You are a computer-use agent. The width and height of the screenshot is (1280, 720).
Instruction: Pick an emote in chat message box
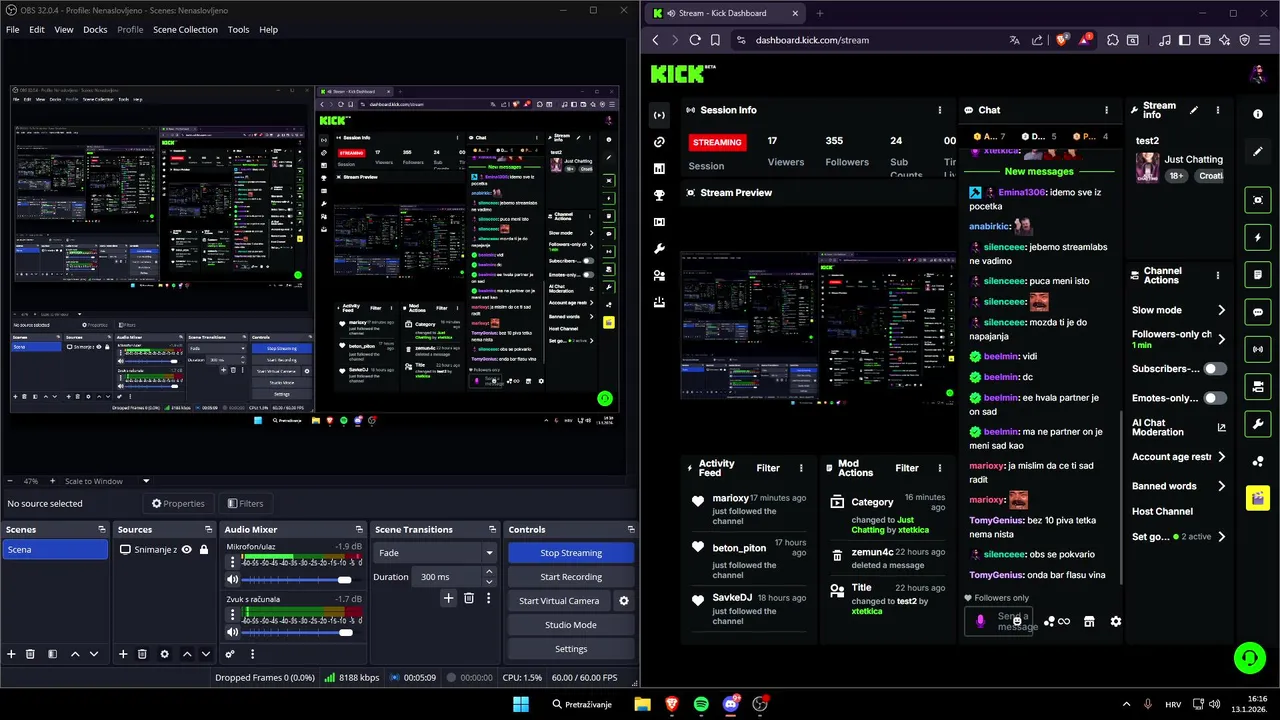click(x=1017, y=621)
